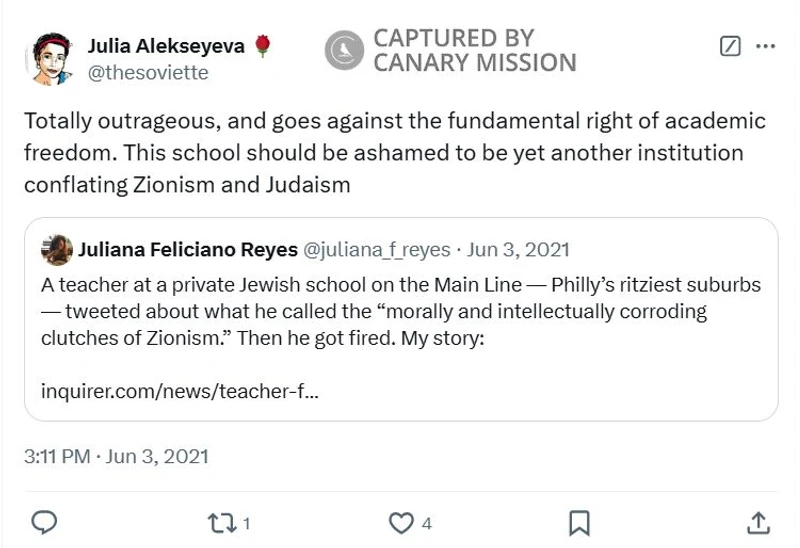
Task: Bookmark this tweet
Action: tap(578, 522)
